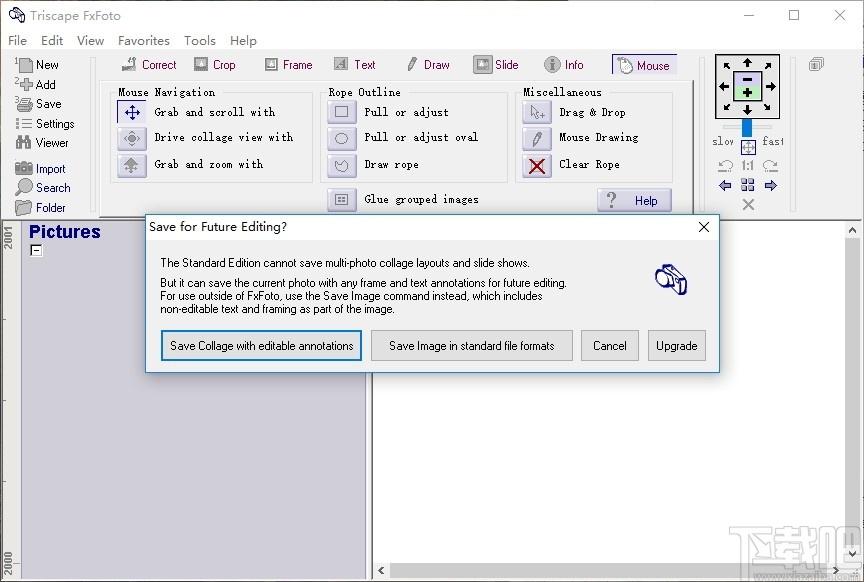Open Search with the magnifier icon
Image resolution: width=864 pixels, height=582 pixels.
pyautogui.click(x=43, y=187)
